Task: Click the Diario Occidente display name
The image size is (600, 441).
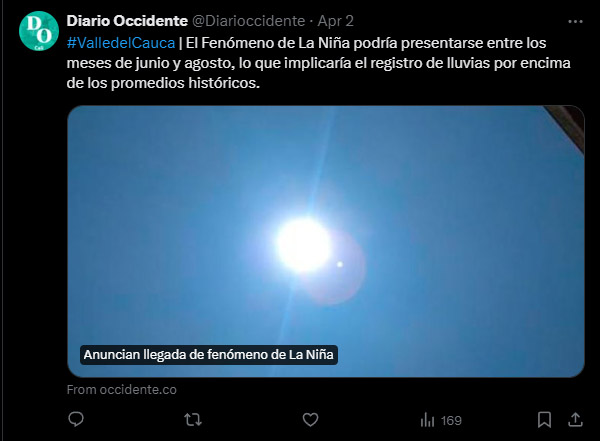Action: pos(127,21)
